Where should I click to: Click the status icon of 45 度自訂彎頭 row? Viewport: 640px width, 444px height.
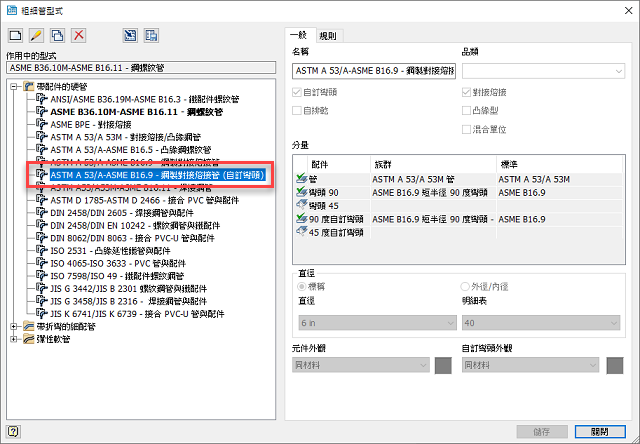tap(302, 232)
